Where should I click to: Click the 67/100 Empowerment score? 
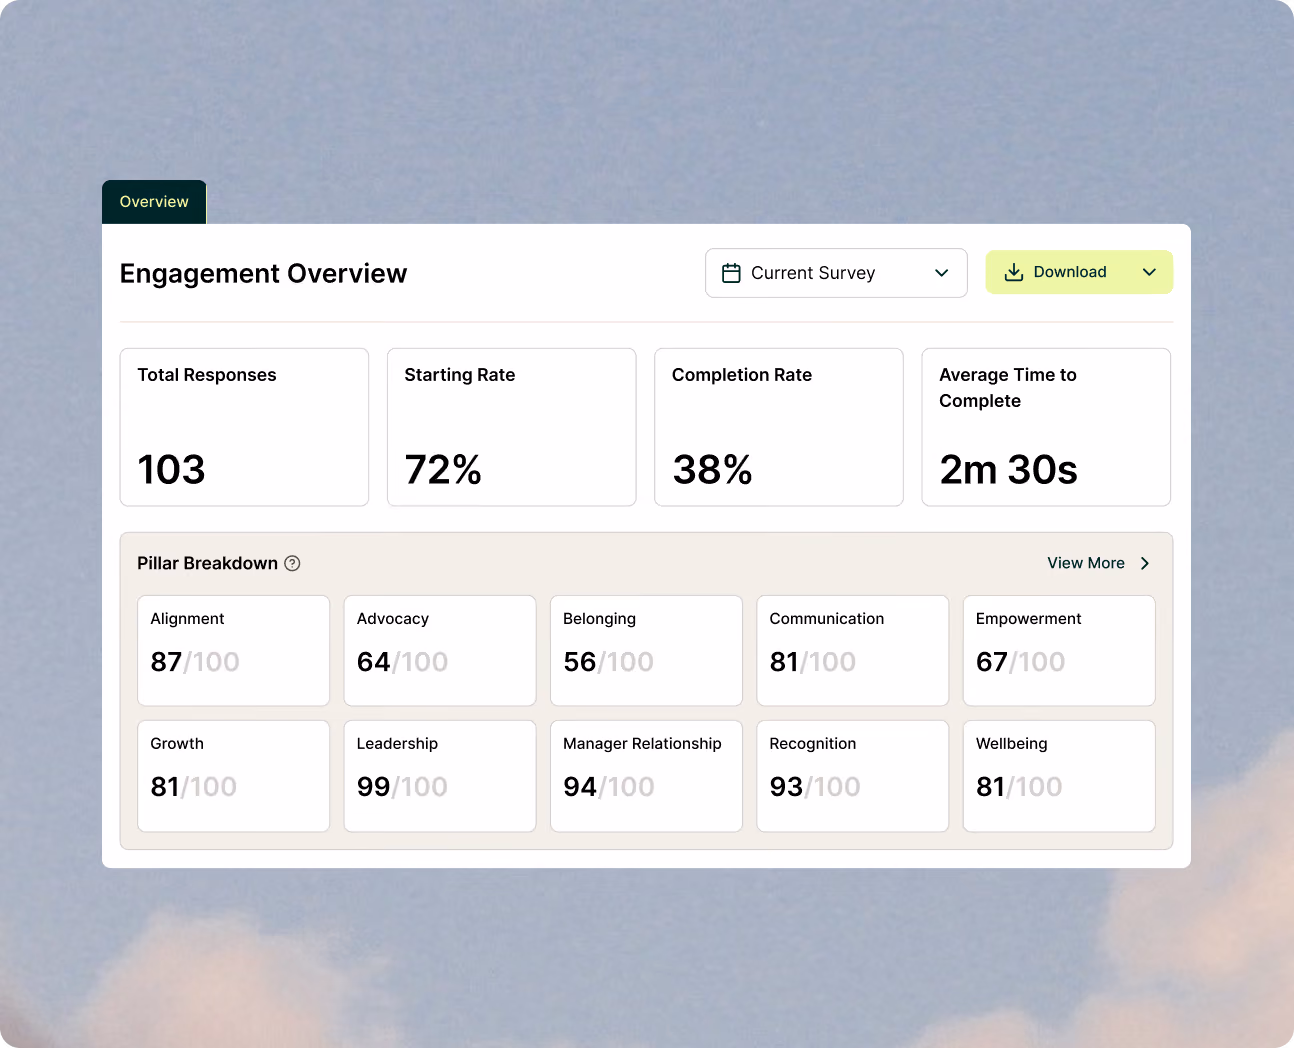1021,662
